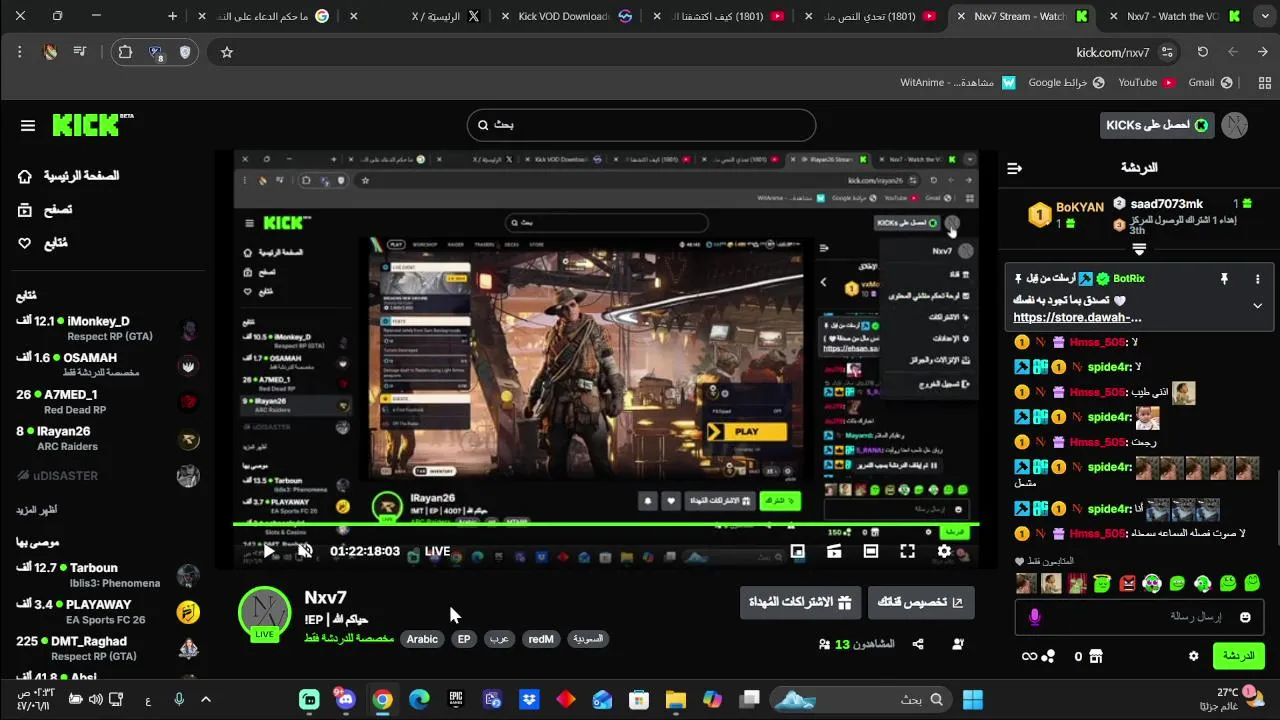Open the Chrome extensions puzzle icon
The image size is (1280, 720).
click(125, 52)
